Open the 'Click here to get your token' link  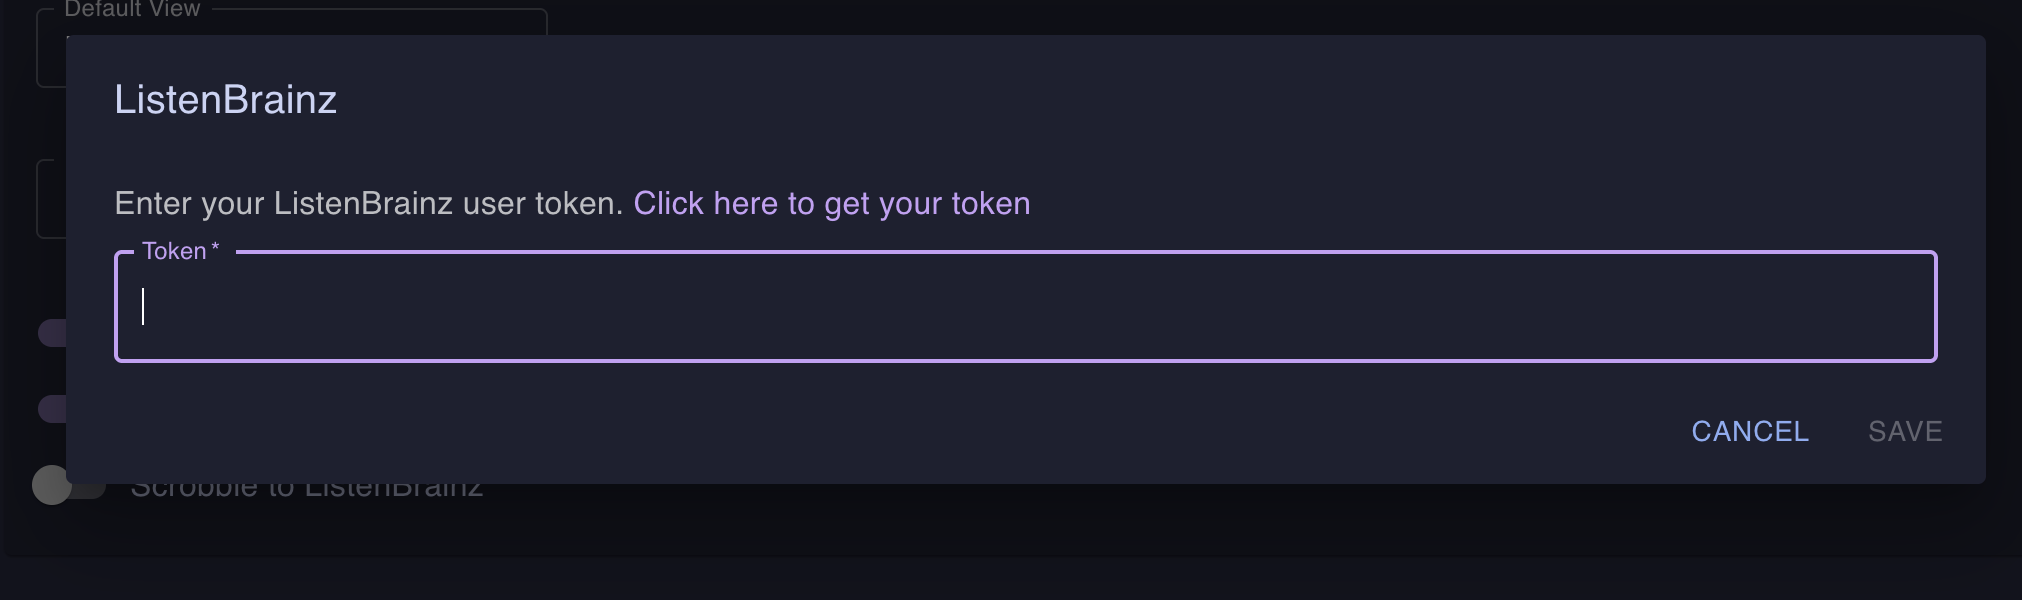pos(831,203)
